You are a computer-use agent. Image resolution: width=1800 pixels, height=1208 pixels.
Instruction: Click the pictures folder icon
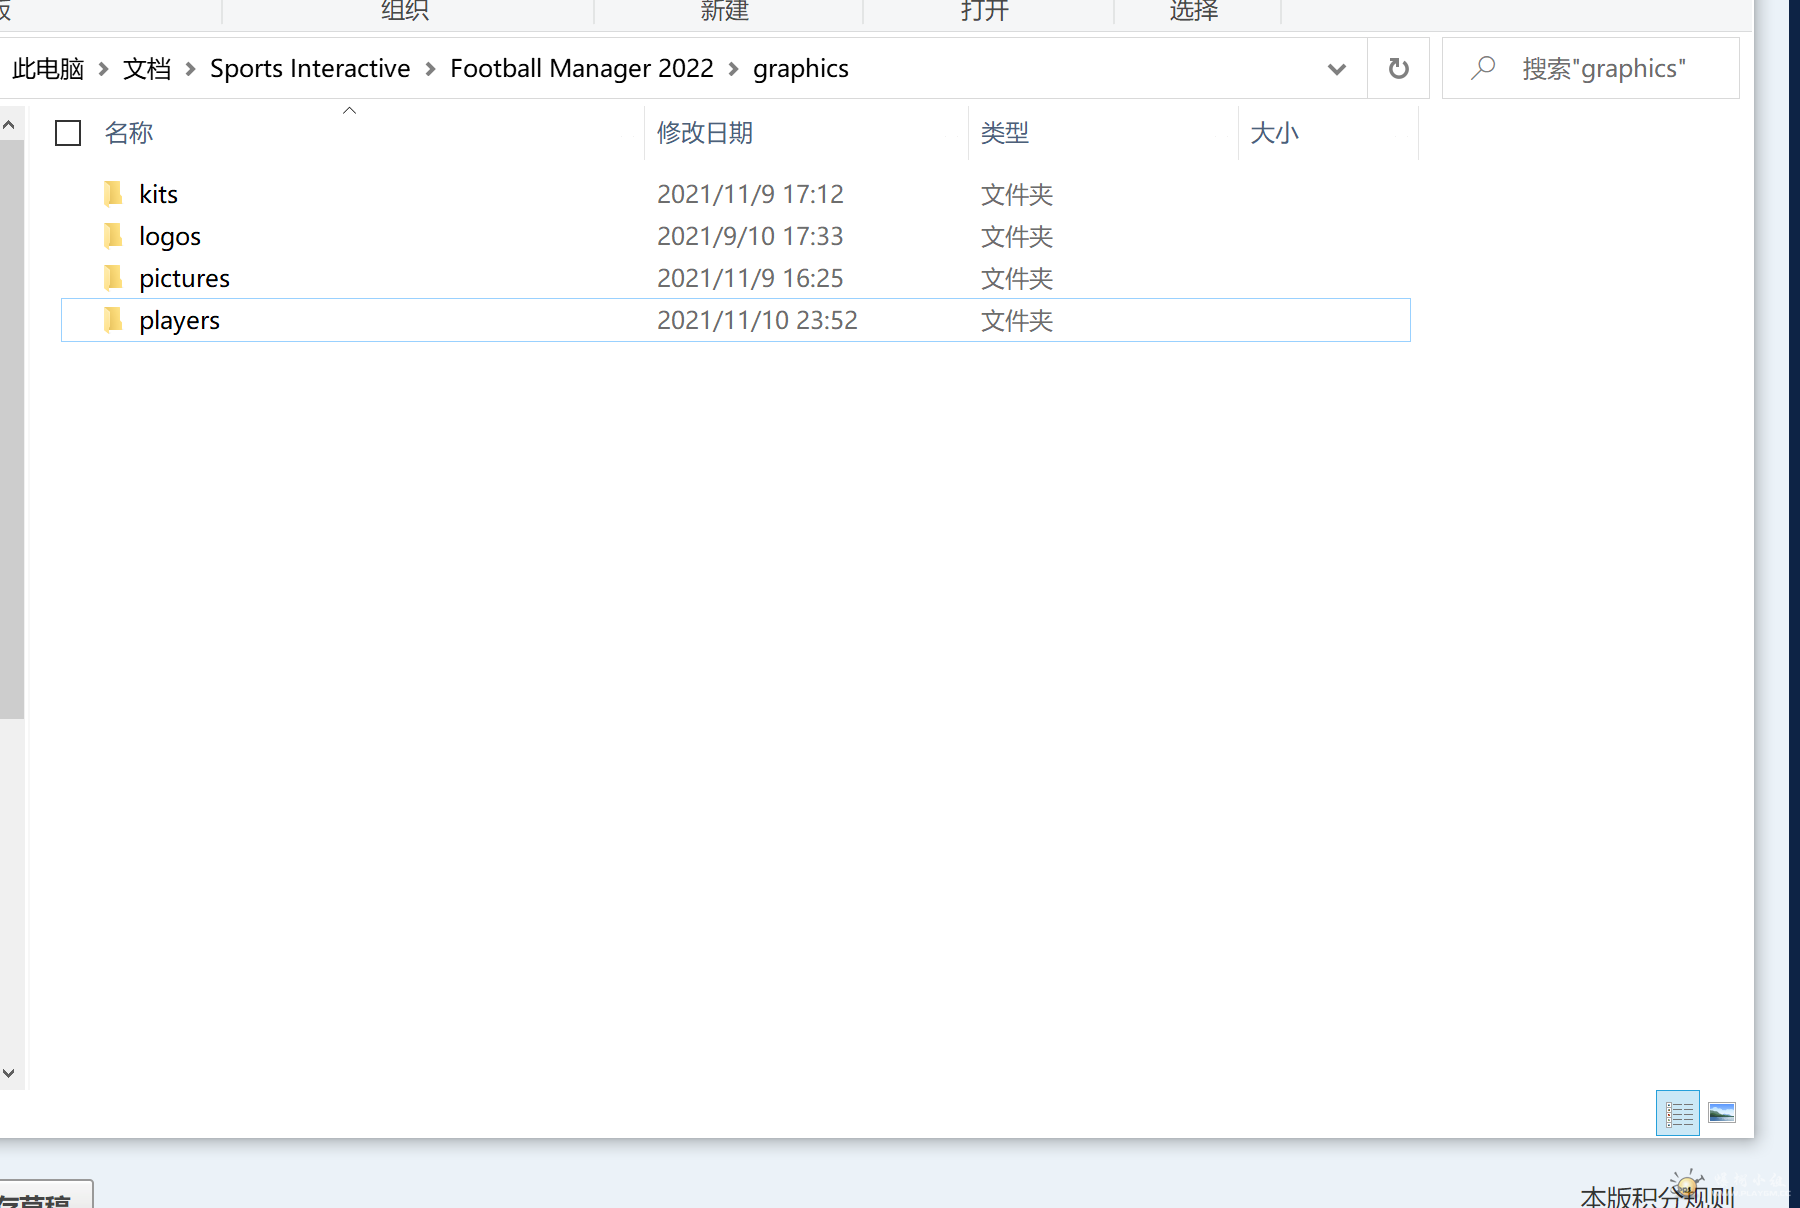[x=113, y=277]
